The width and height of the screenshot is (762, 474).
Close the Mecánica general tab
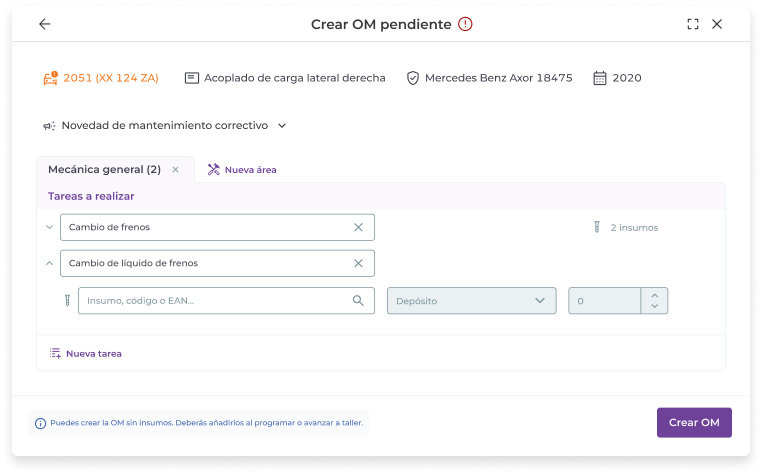click(176, 170)
